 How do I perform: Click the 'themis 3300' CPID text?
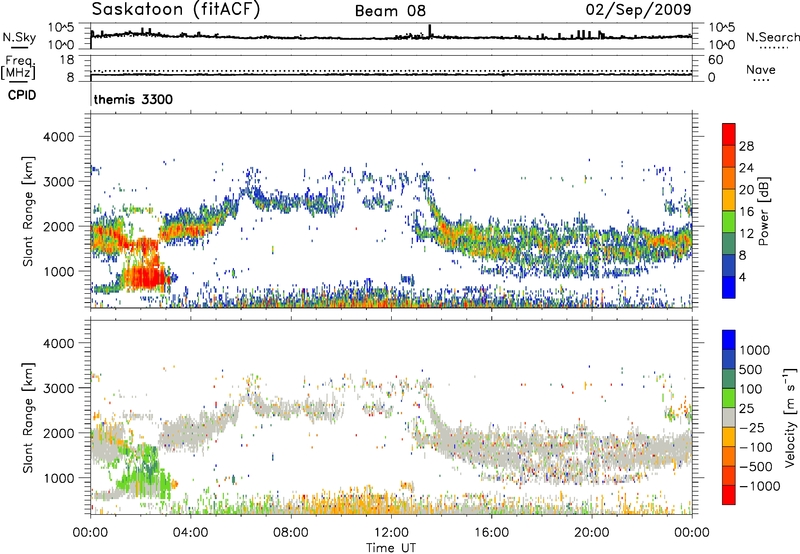pos(133,99)
